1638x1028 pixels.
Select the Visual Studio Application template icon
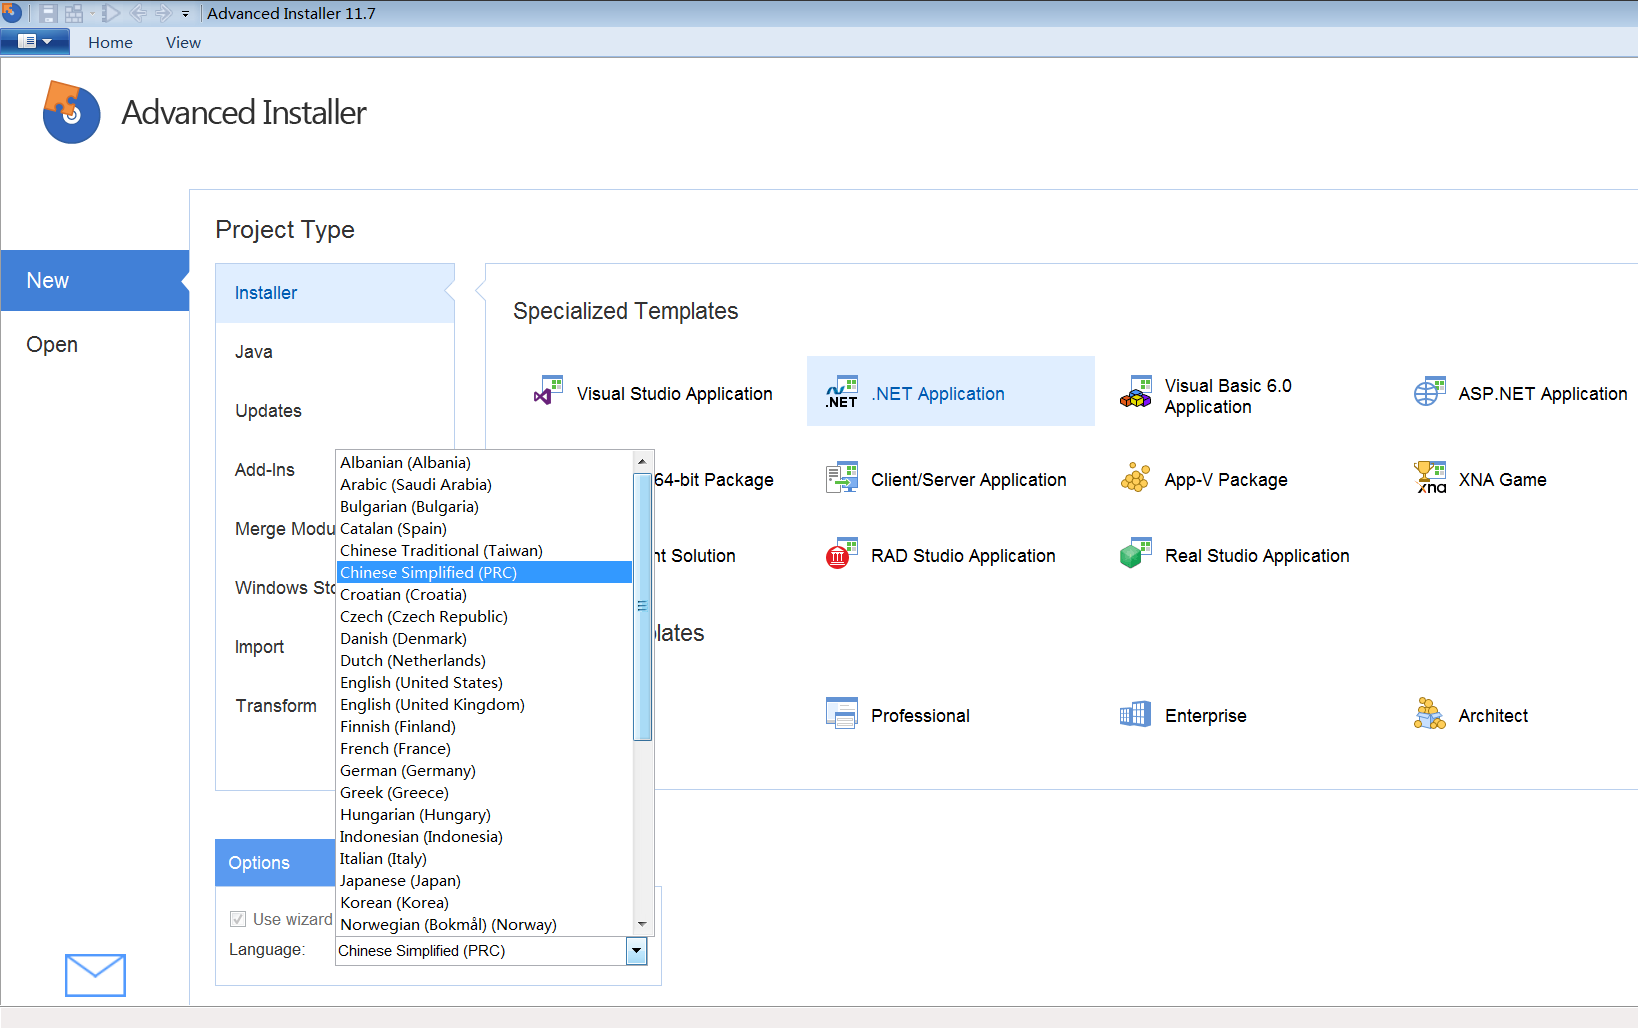pyautogui.click(x=548, y=391)
